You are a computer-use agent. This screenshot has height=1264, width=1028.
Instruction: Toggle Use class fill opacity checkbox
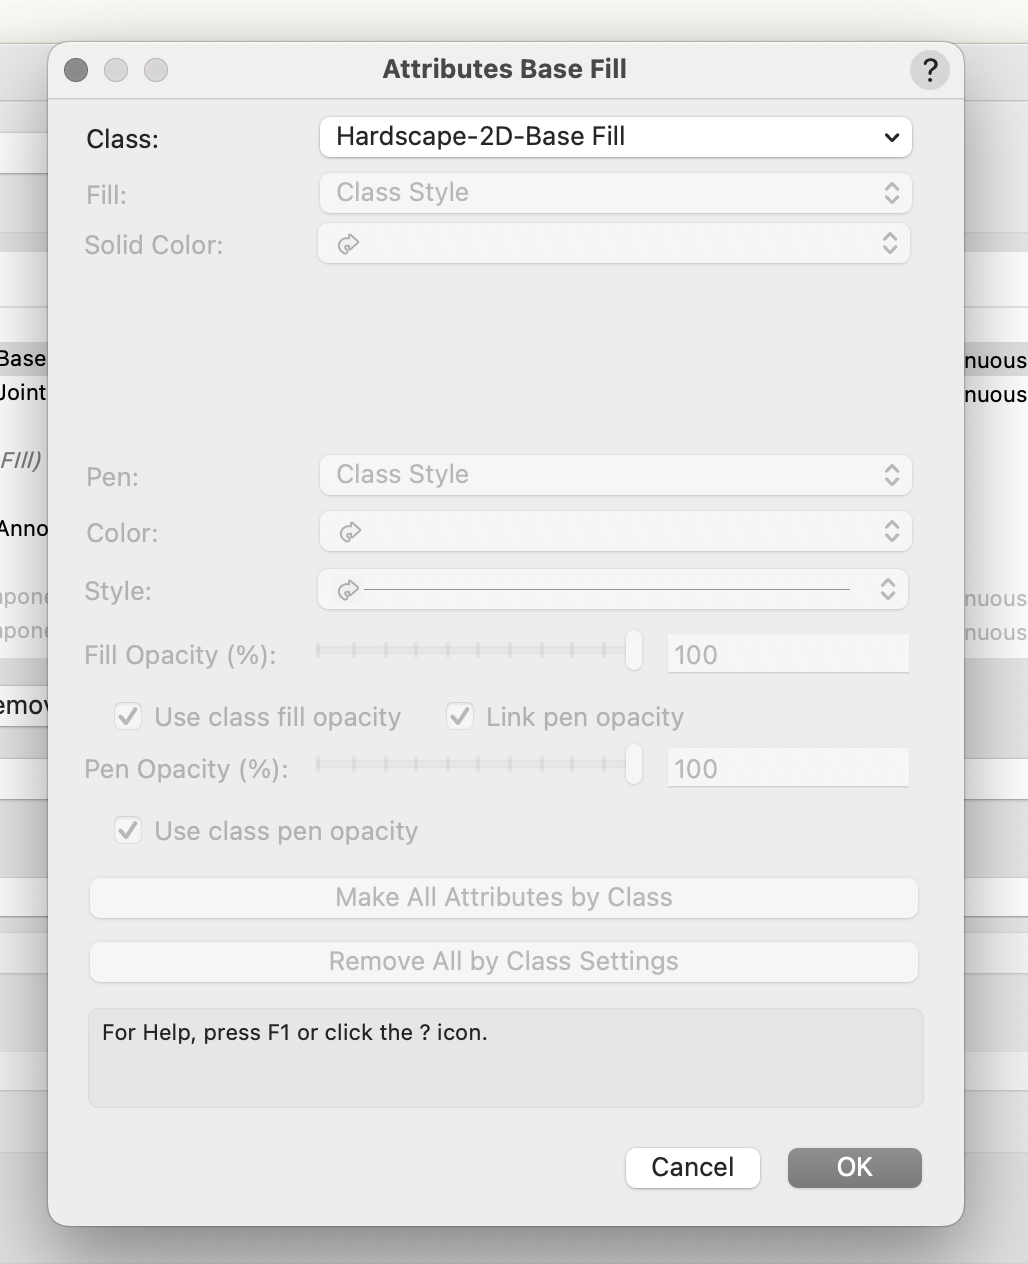point(128,716)
